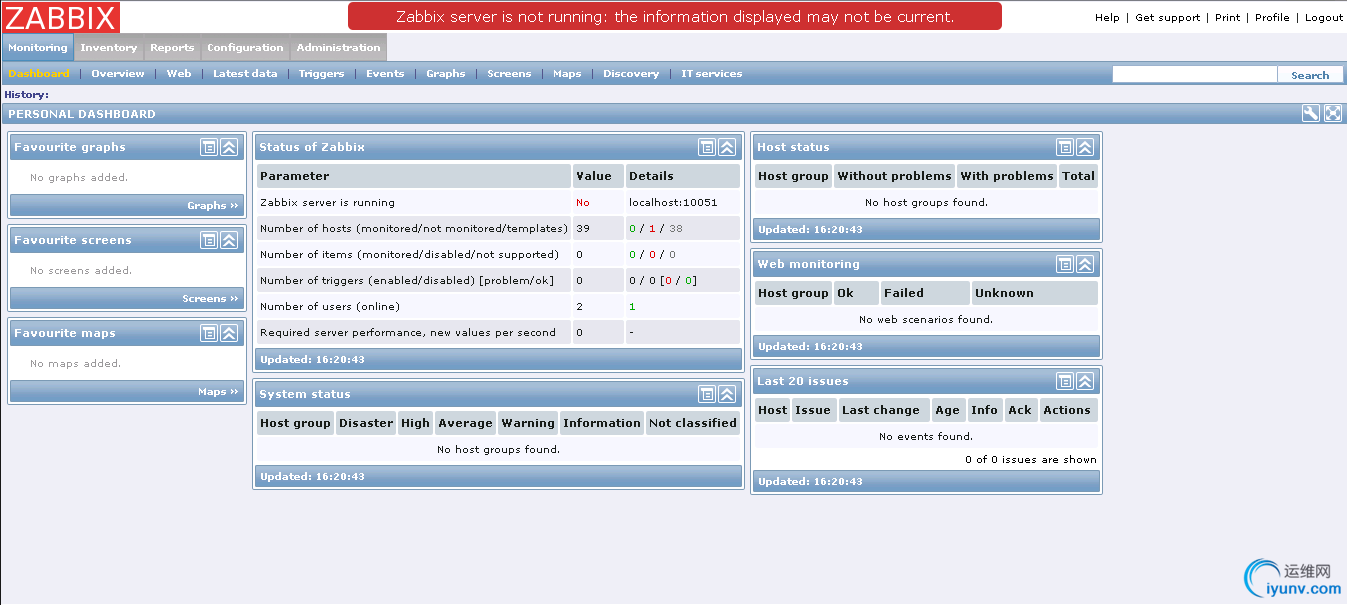Click the red 'No' server running value

click(x=583, y=203)
